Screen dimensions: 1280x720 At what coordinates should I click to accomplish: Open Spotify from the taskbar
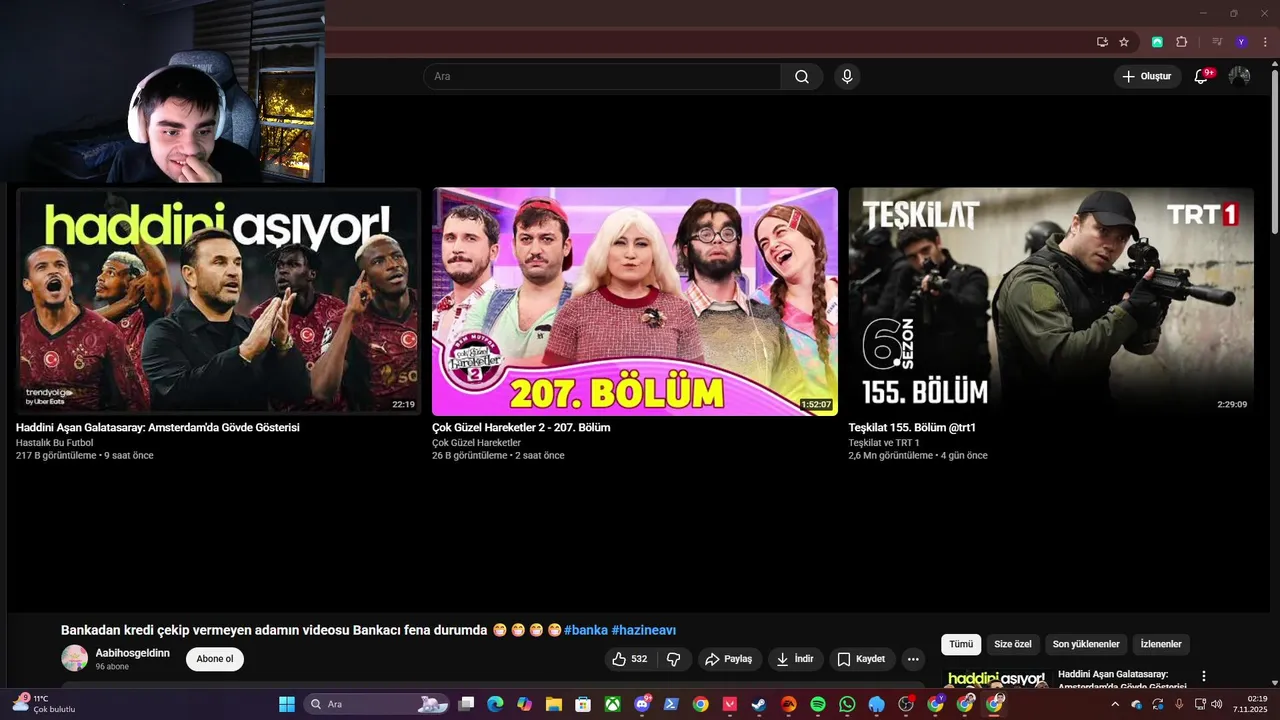[818, 704]
